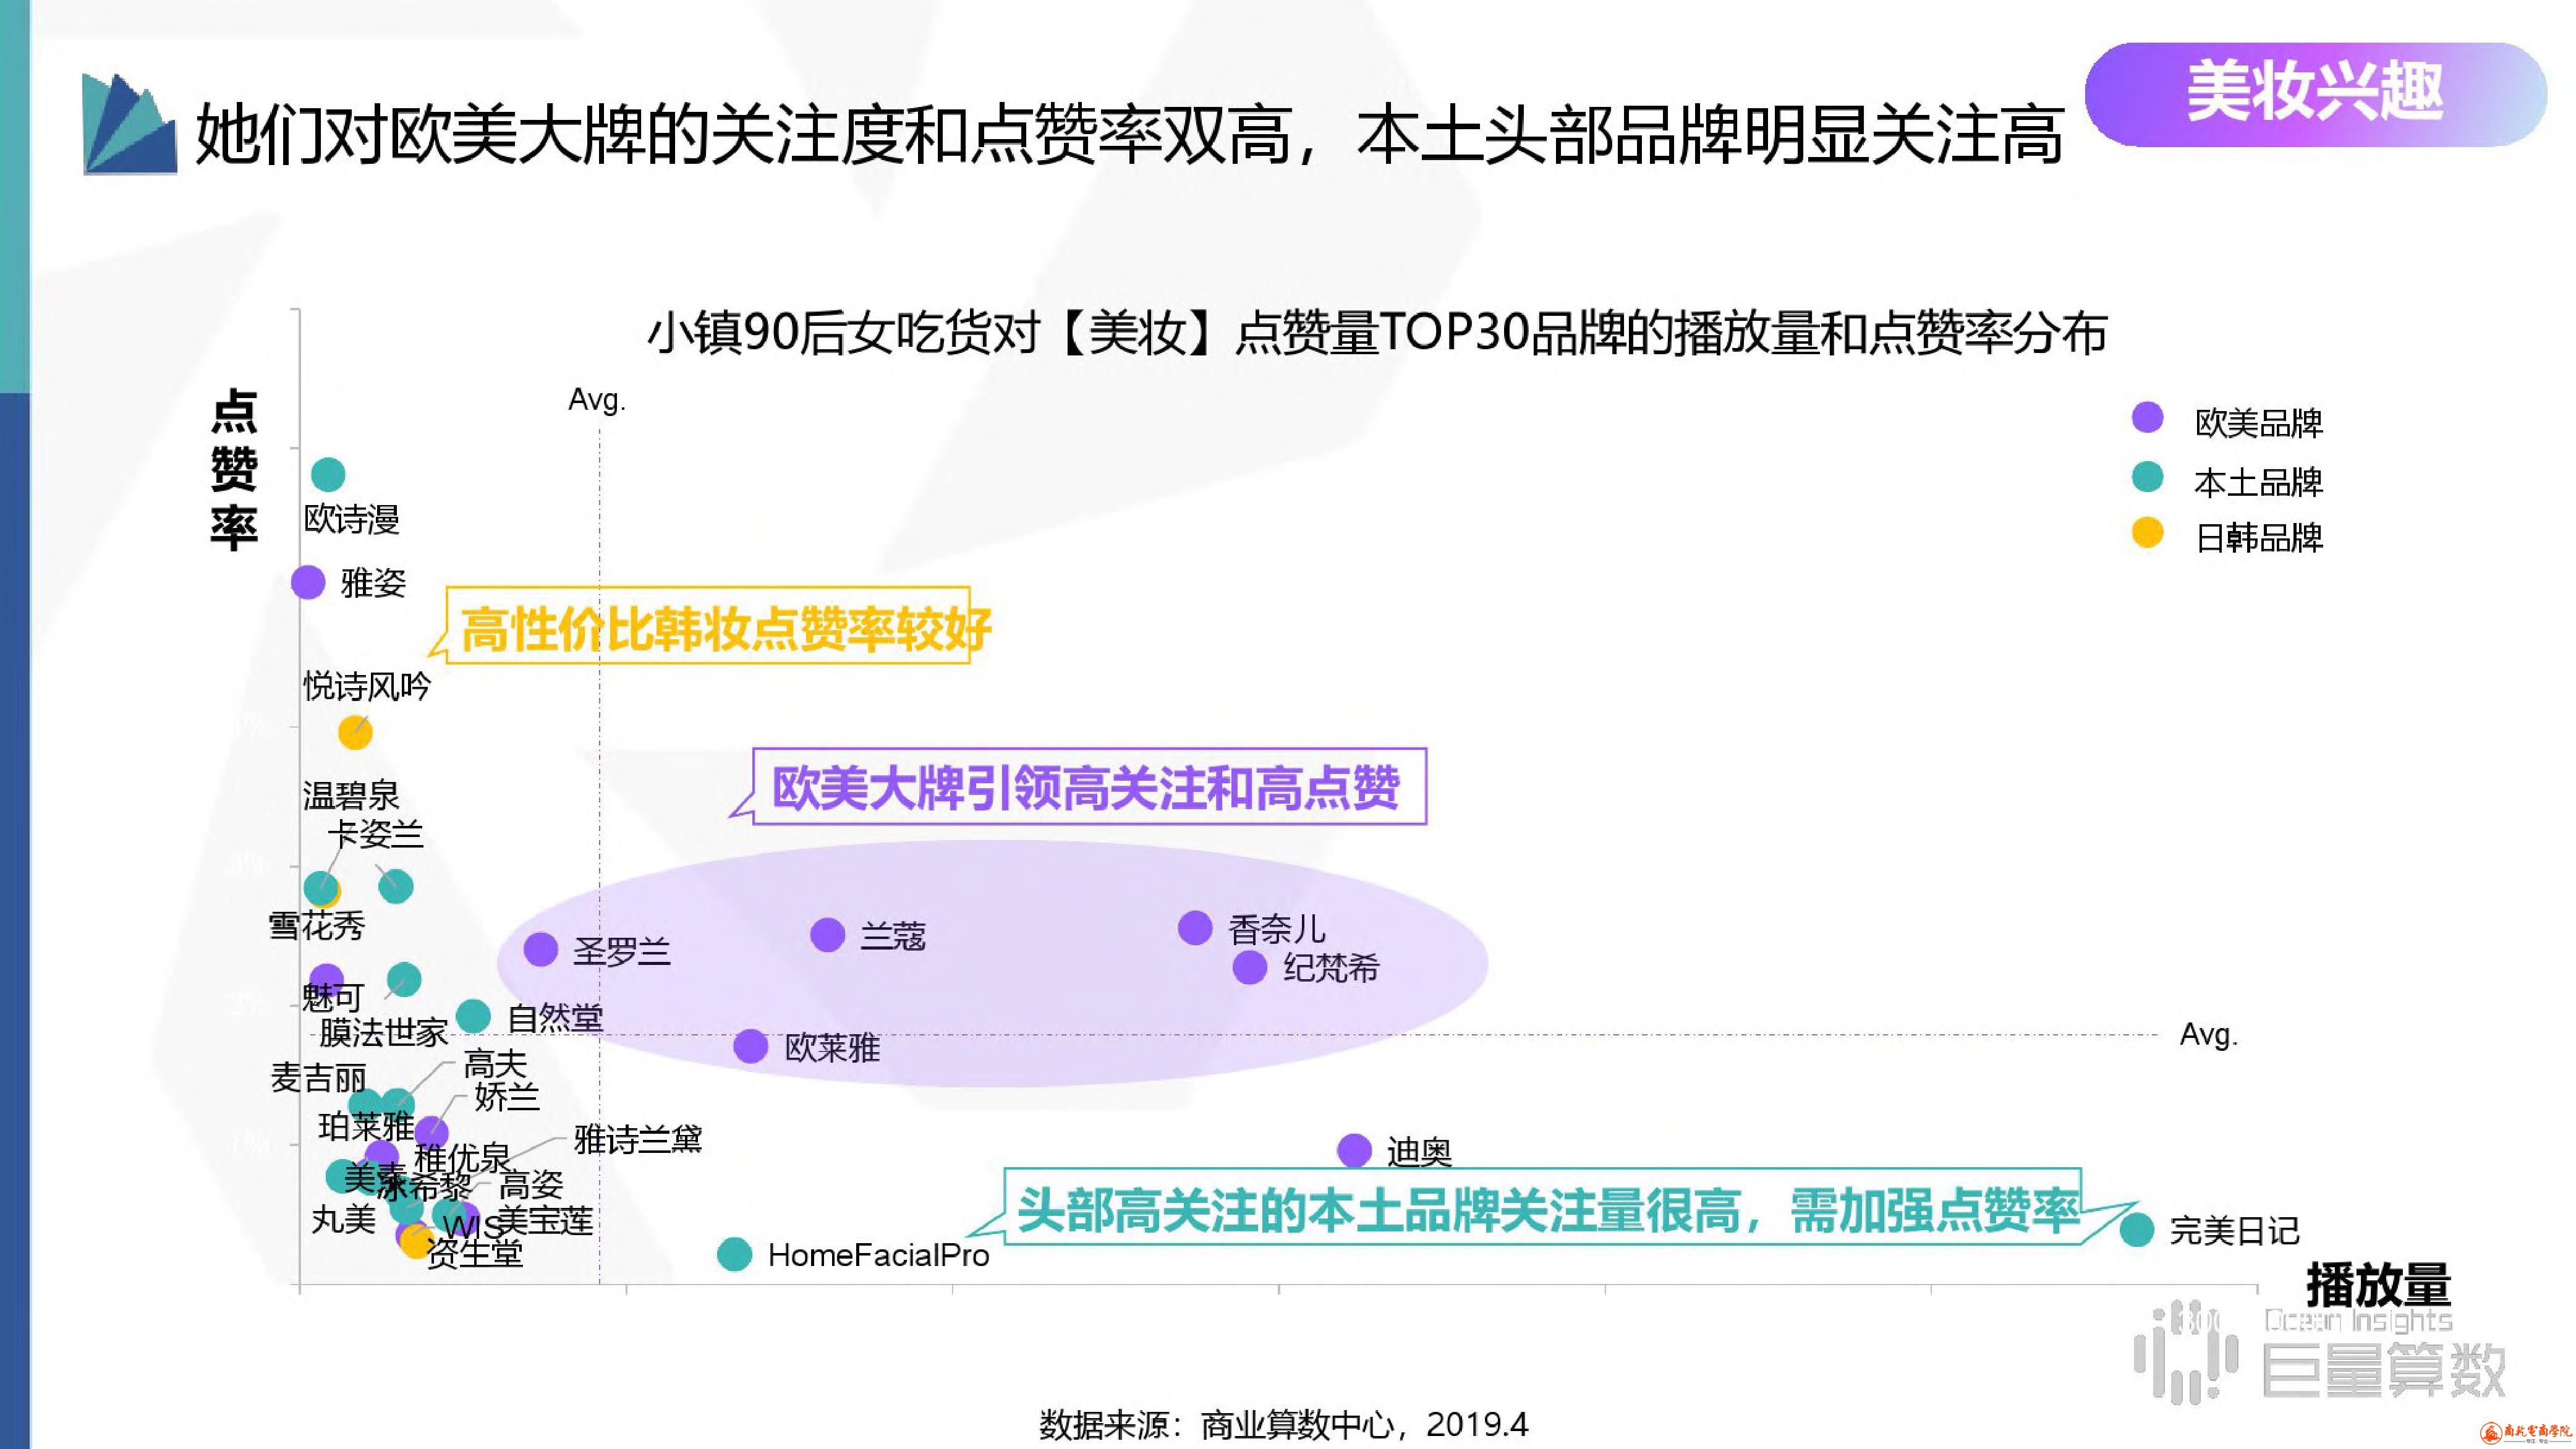This screenshot has height=1449, width=2576.
Task: Click the teal HomeFacialPro data point
Action: (x=735, y=1254)
